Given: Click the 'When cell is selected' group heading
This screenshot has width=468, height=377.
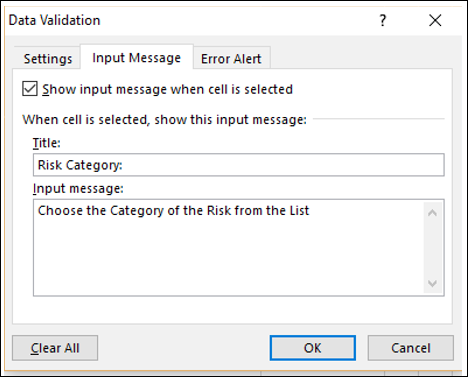Looking at the screenshot, I should click(164, 119).
